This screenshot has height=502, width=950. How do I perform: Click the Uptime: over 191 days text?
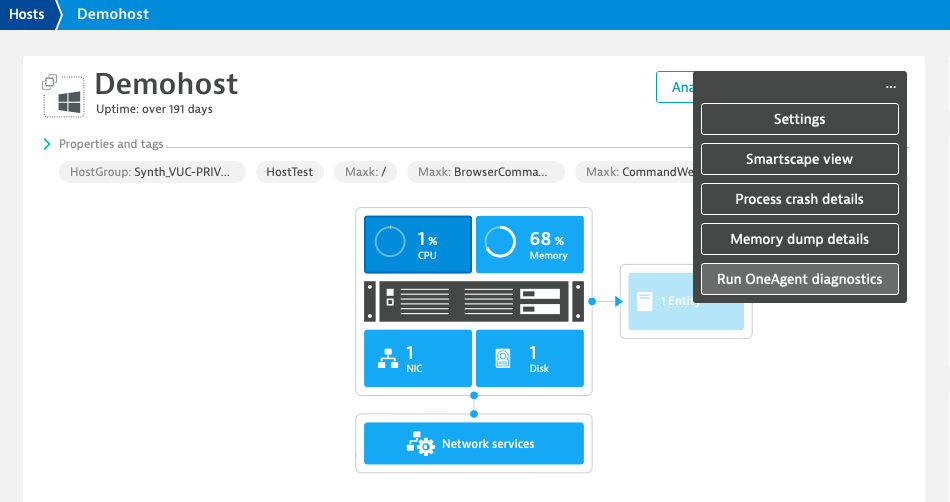[x=154, y=109]
